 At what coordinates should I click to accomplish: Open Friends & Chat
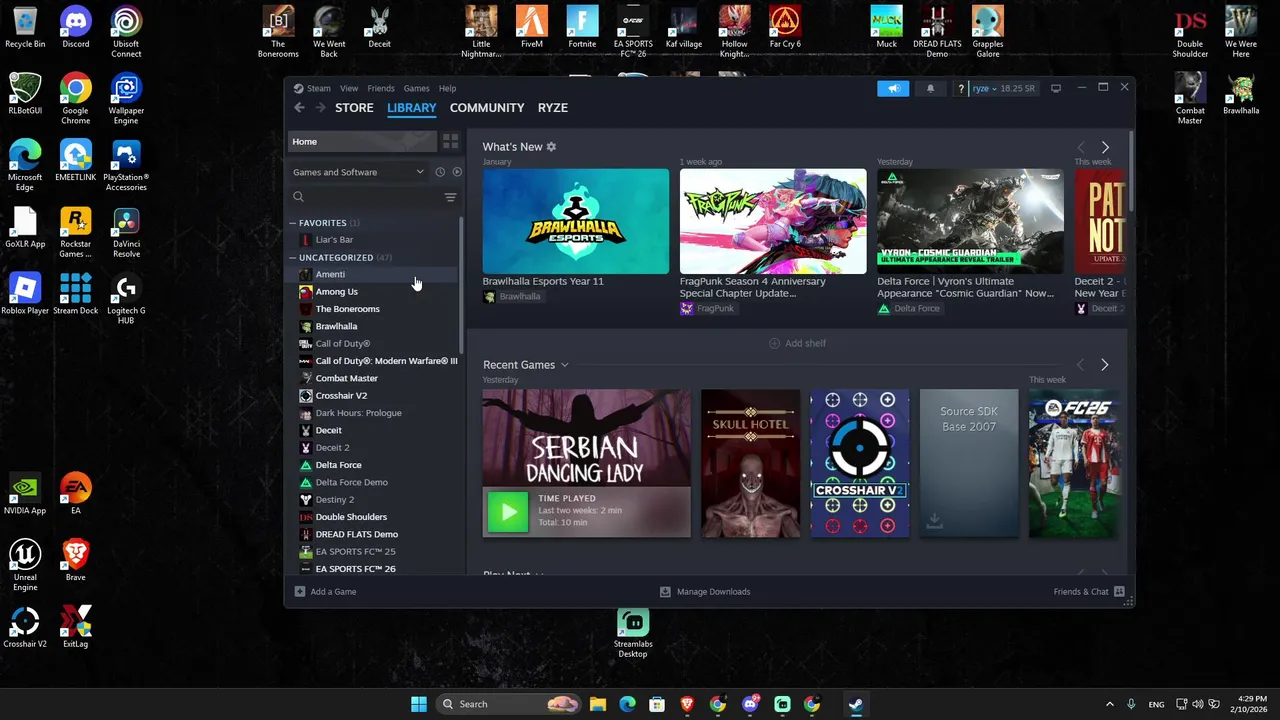[1089, 592]
